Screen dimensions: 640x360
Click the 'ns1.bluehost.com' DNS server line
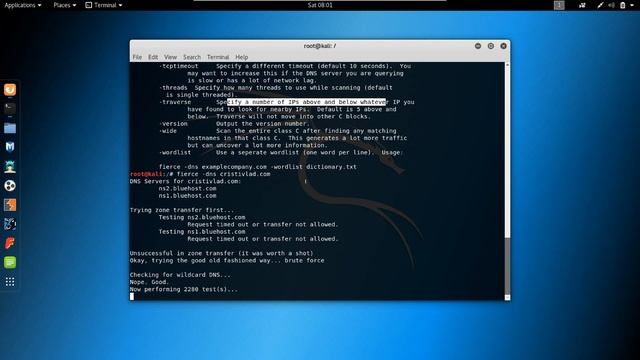pyautogui.click(x=187, y=196)
